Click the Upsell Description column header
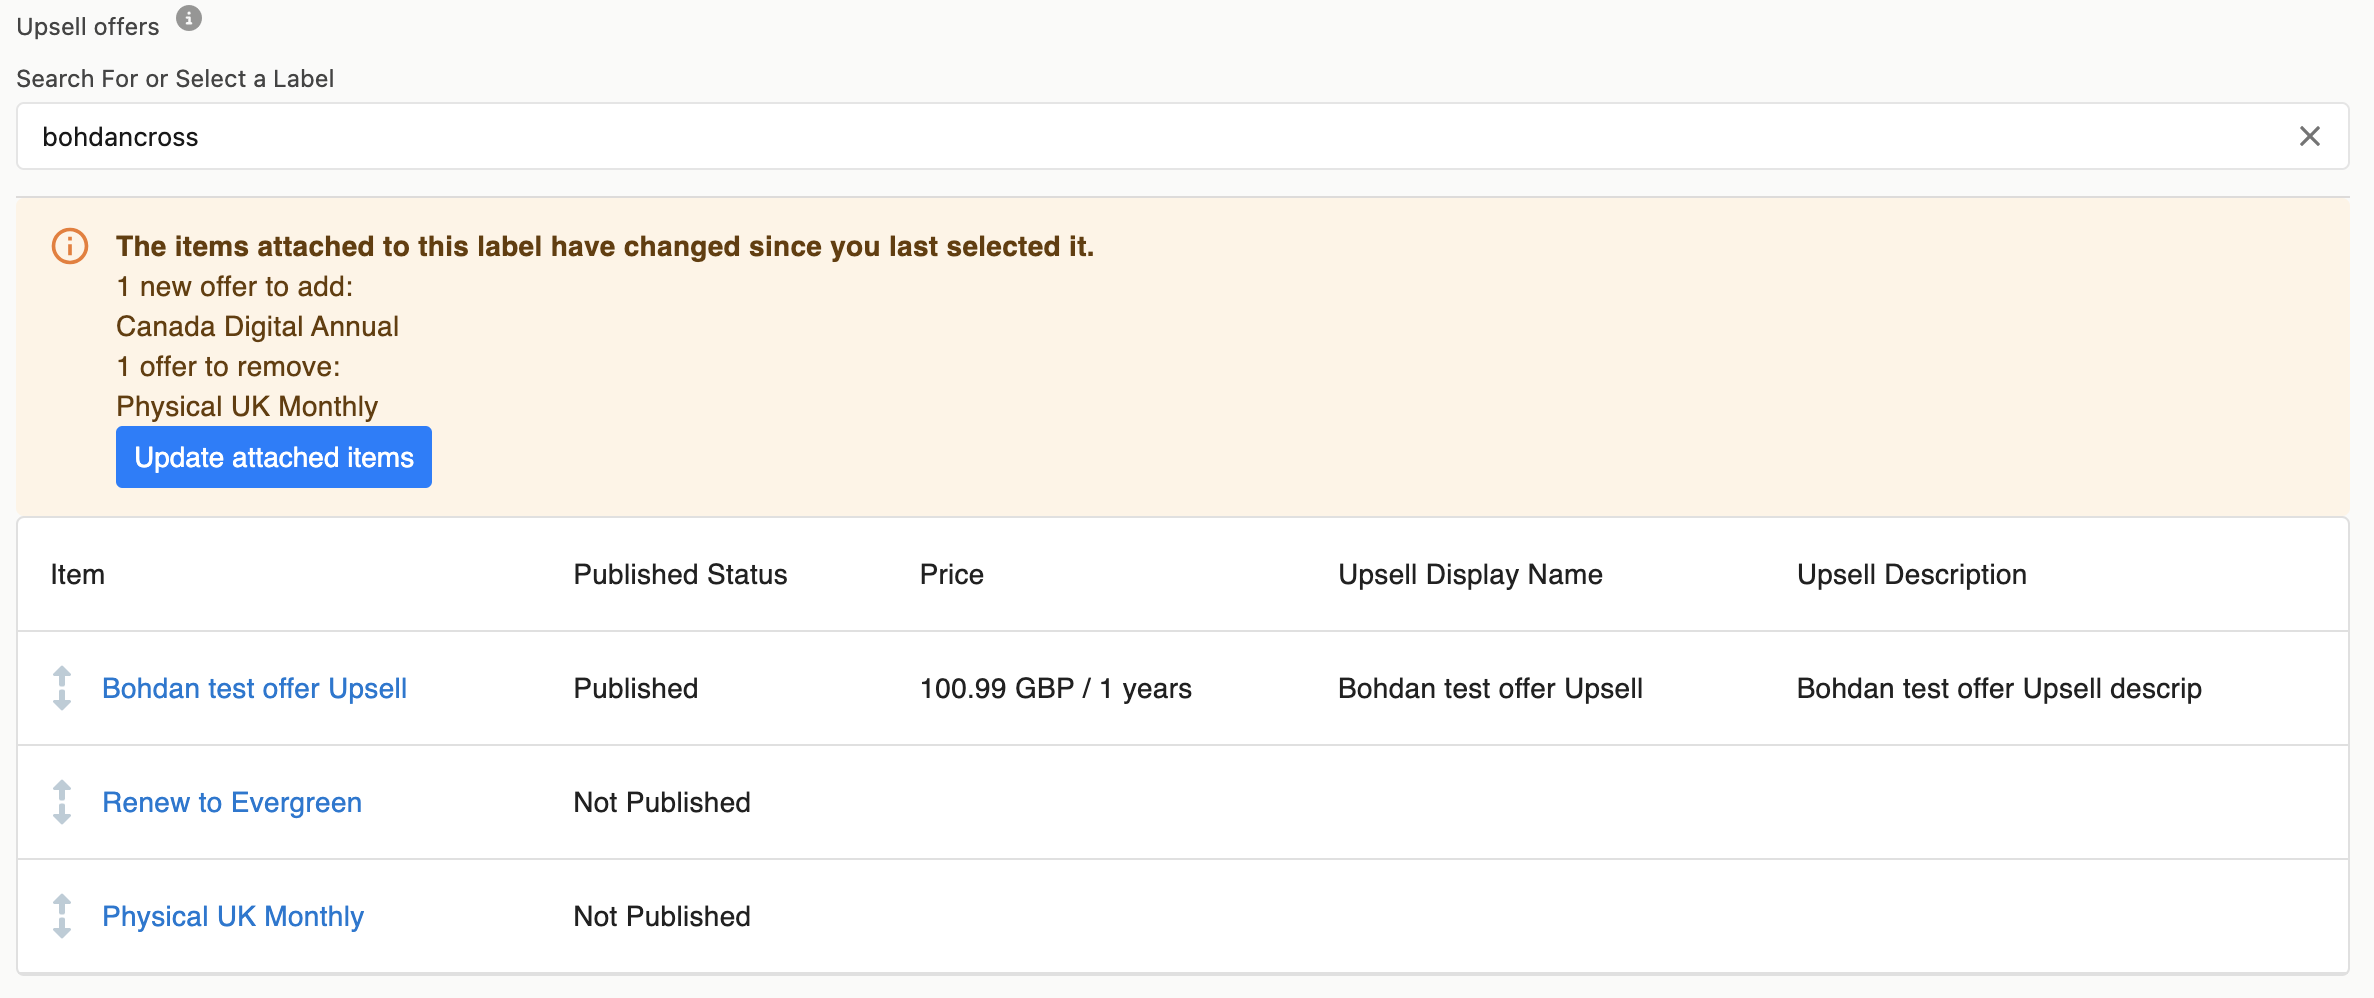 [x=1911, y=574]
